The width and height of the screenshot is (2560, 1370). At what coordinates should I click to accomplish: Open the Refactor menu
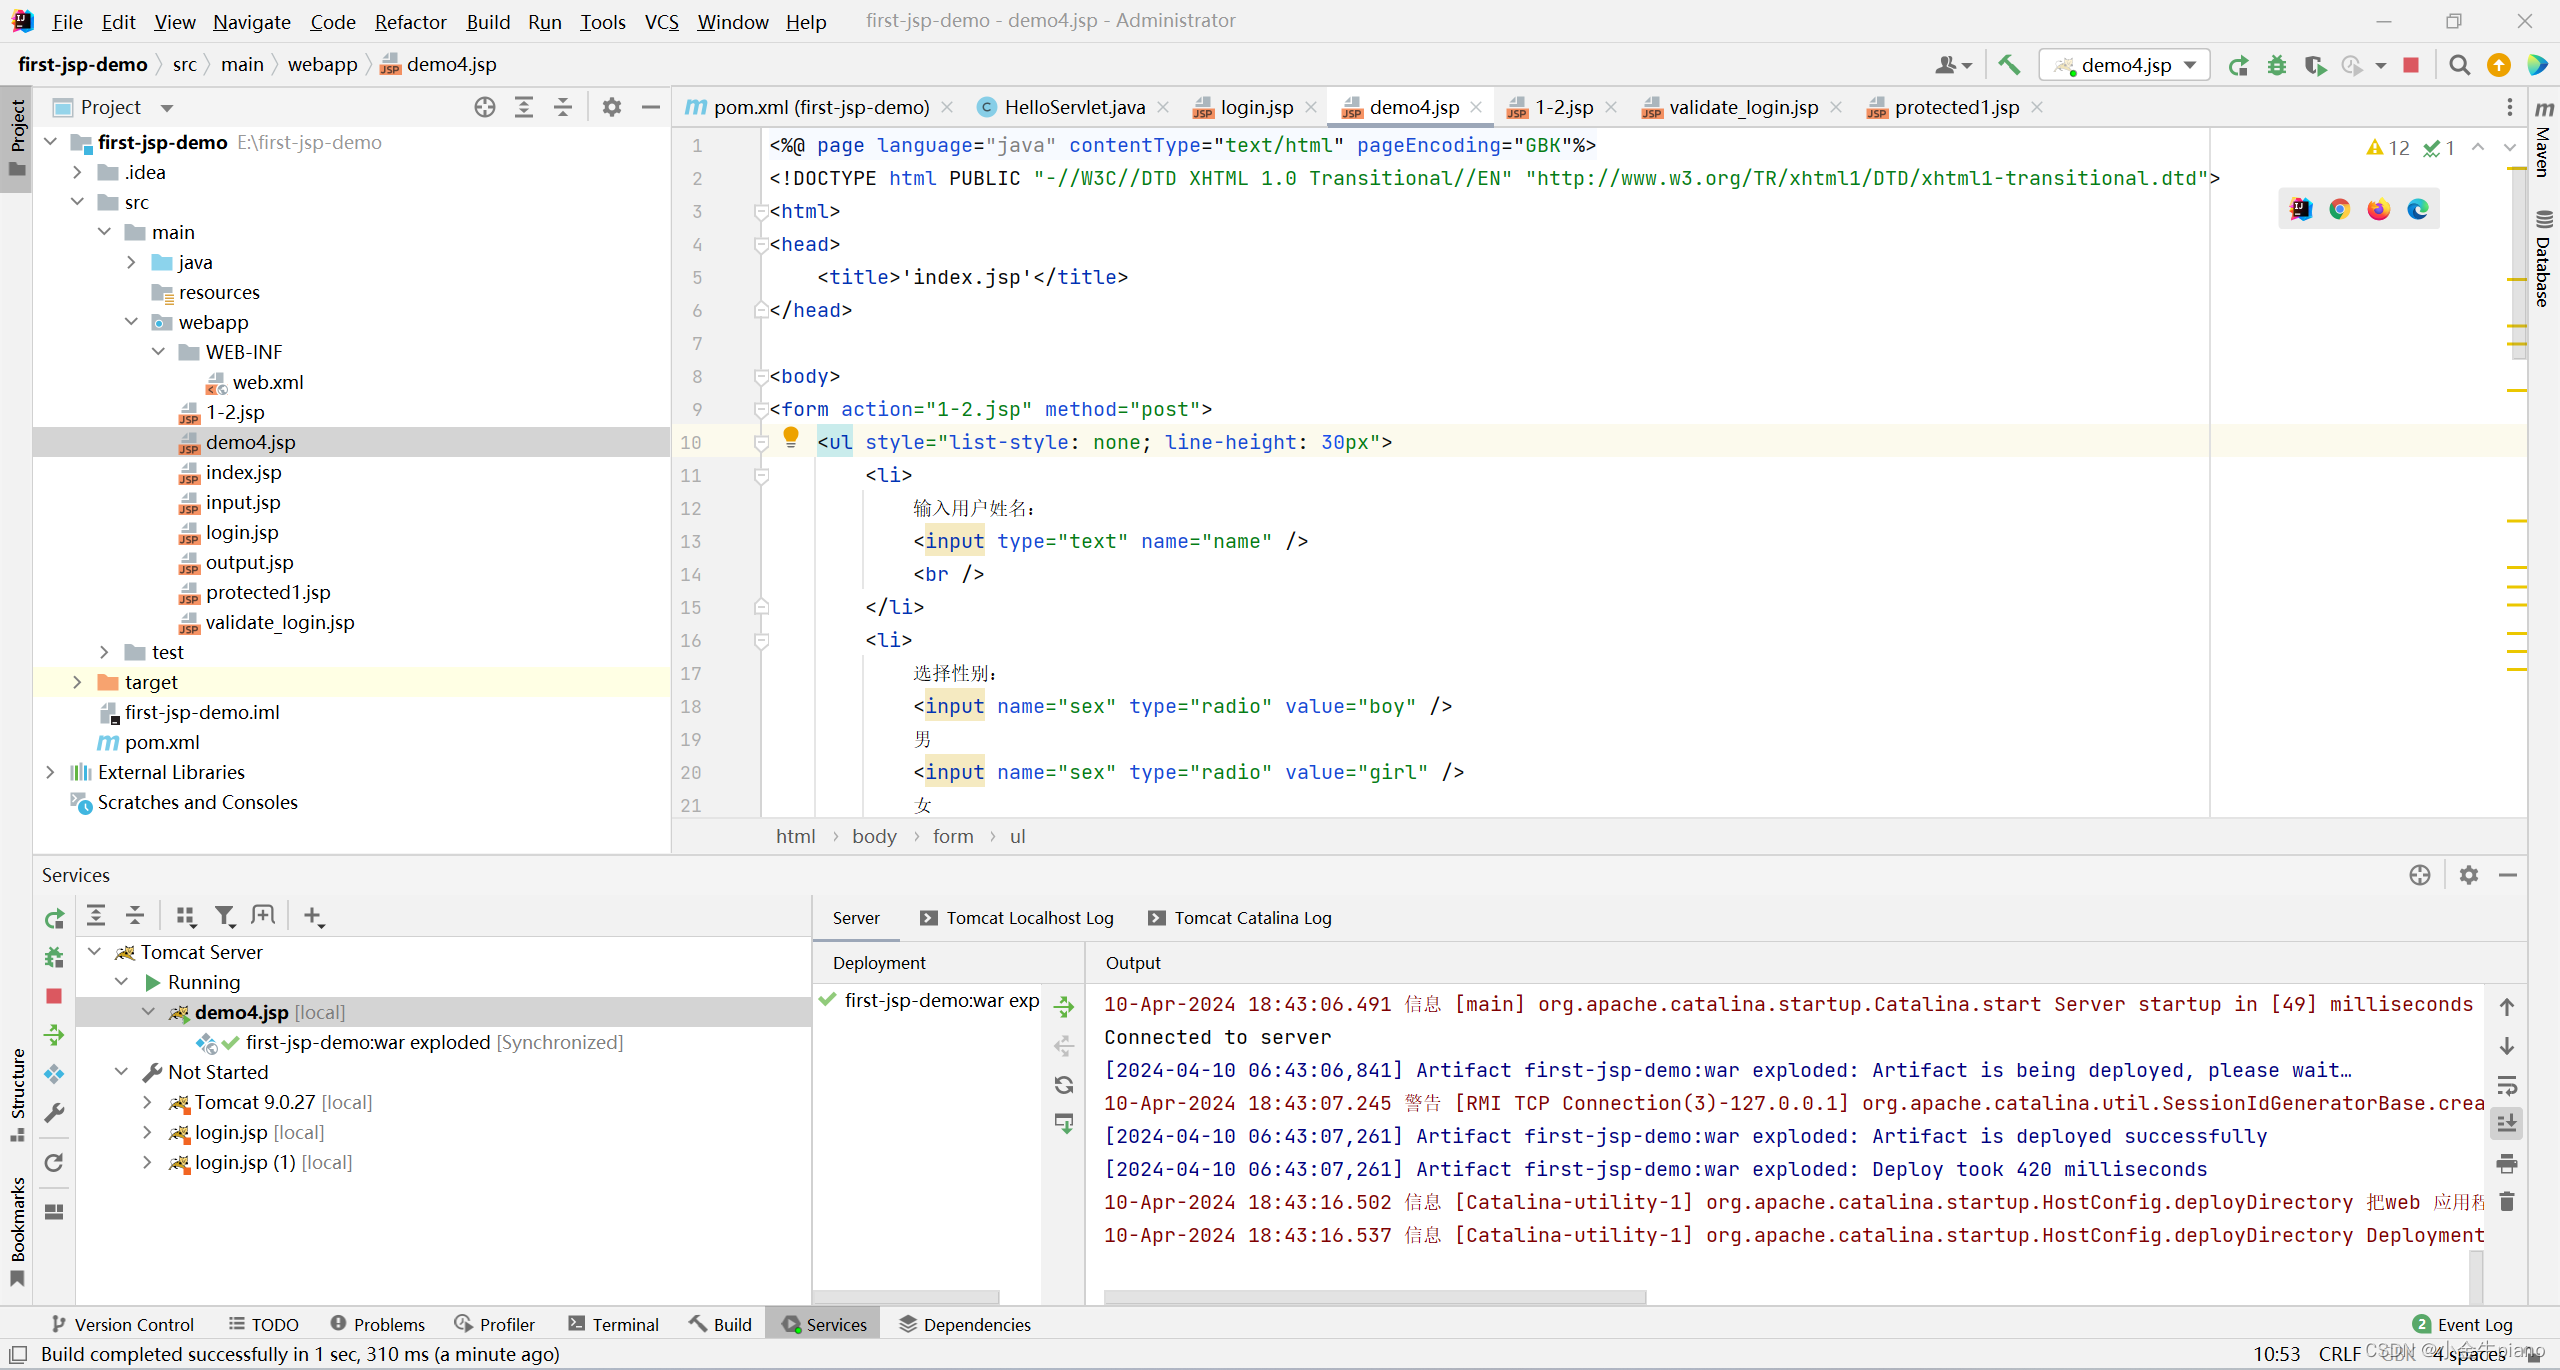click(410, 21)
